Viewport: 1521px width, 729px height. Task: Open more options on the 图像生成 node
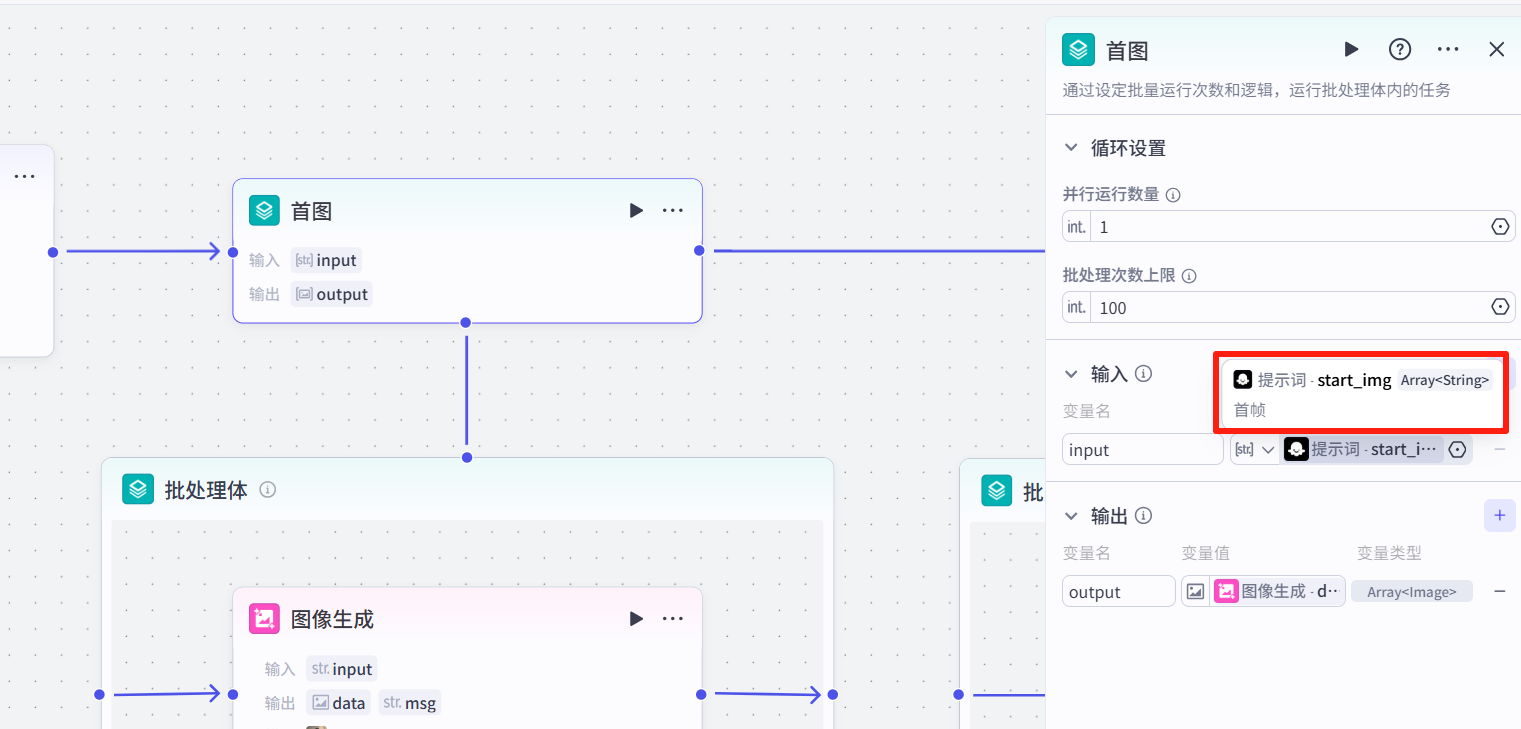pos(673,618)
